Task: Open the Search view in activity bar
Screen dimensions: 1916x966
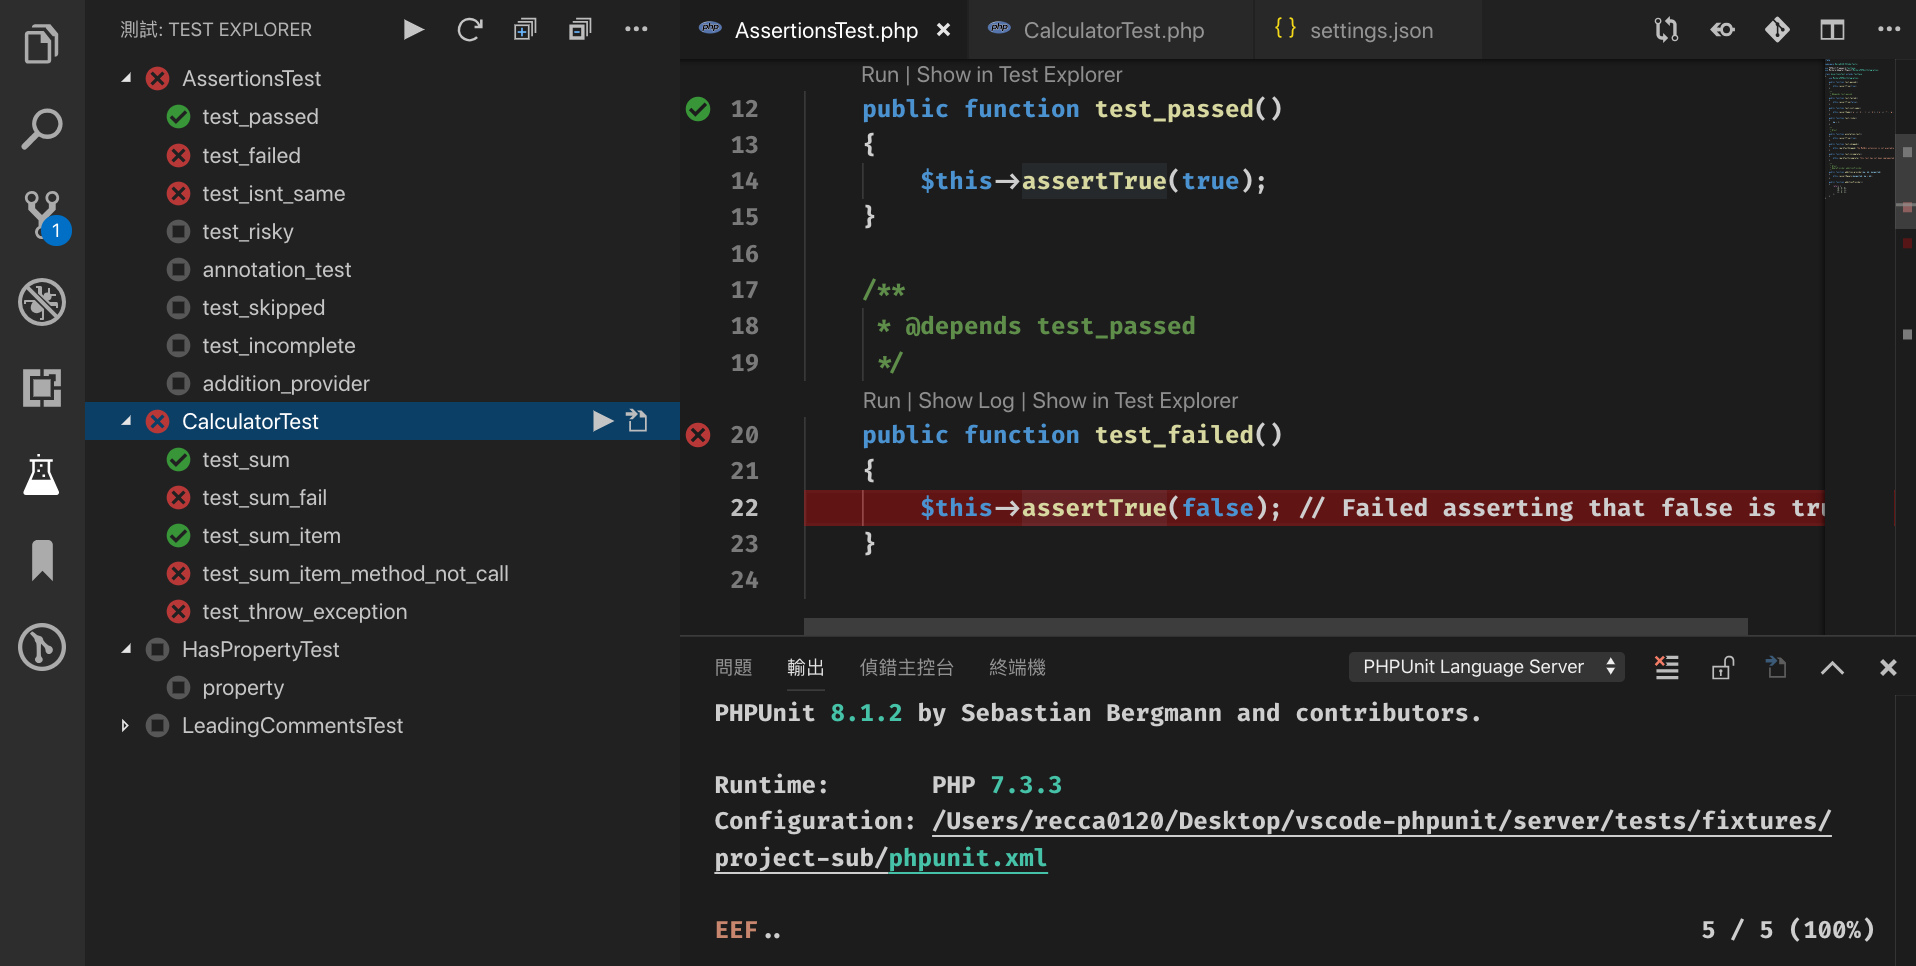Action: 41,129
